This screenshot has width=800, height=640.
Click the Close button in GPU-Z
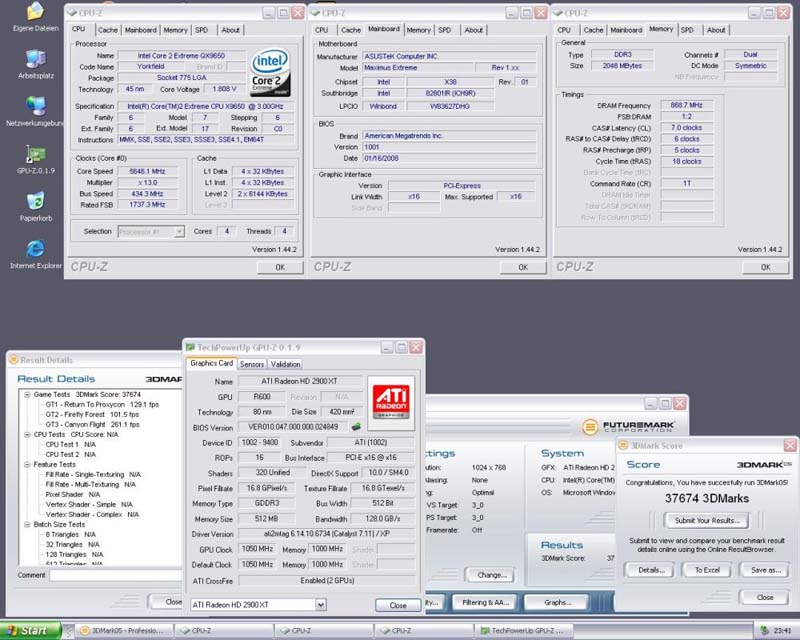[x=398, y=605]
